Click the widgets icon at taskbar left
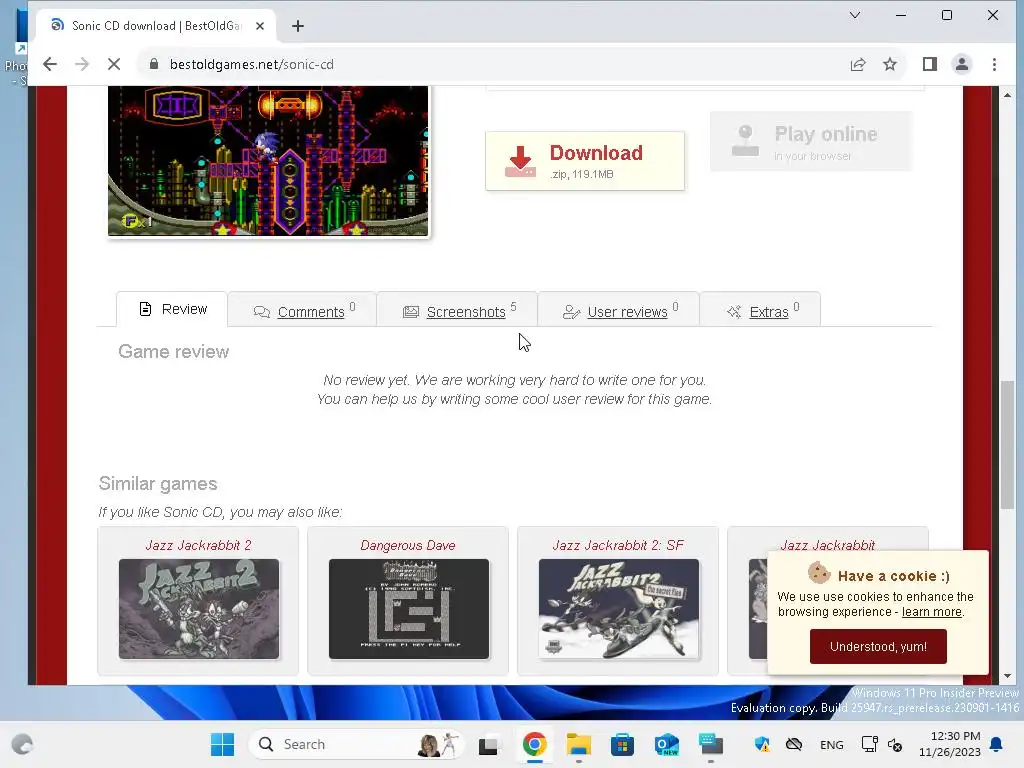Screen dimensions: 1024x768 click(x=22, y=744)
